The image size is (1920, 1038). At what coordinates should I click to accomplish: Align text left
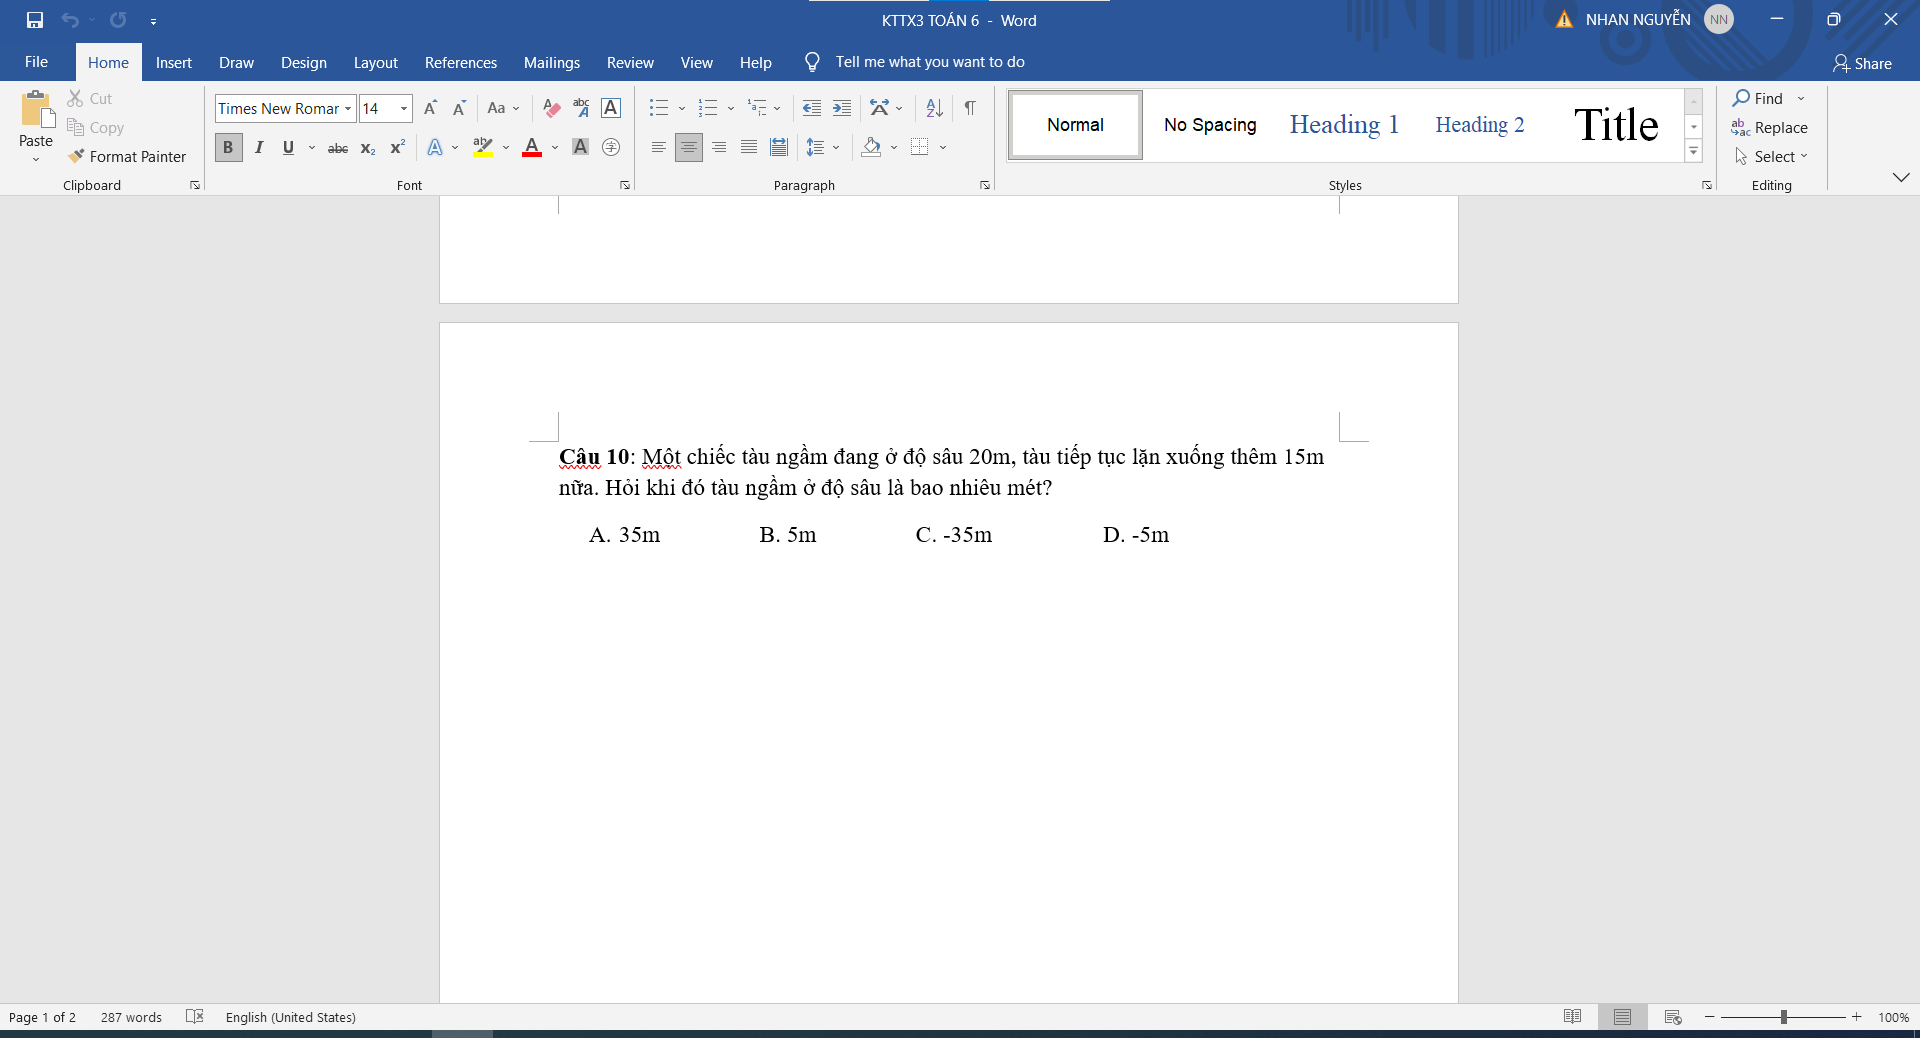[x=658, y=147]
